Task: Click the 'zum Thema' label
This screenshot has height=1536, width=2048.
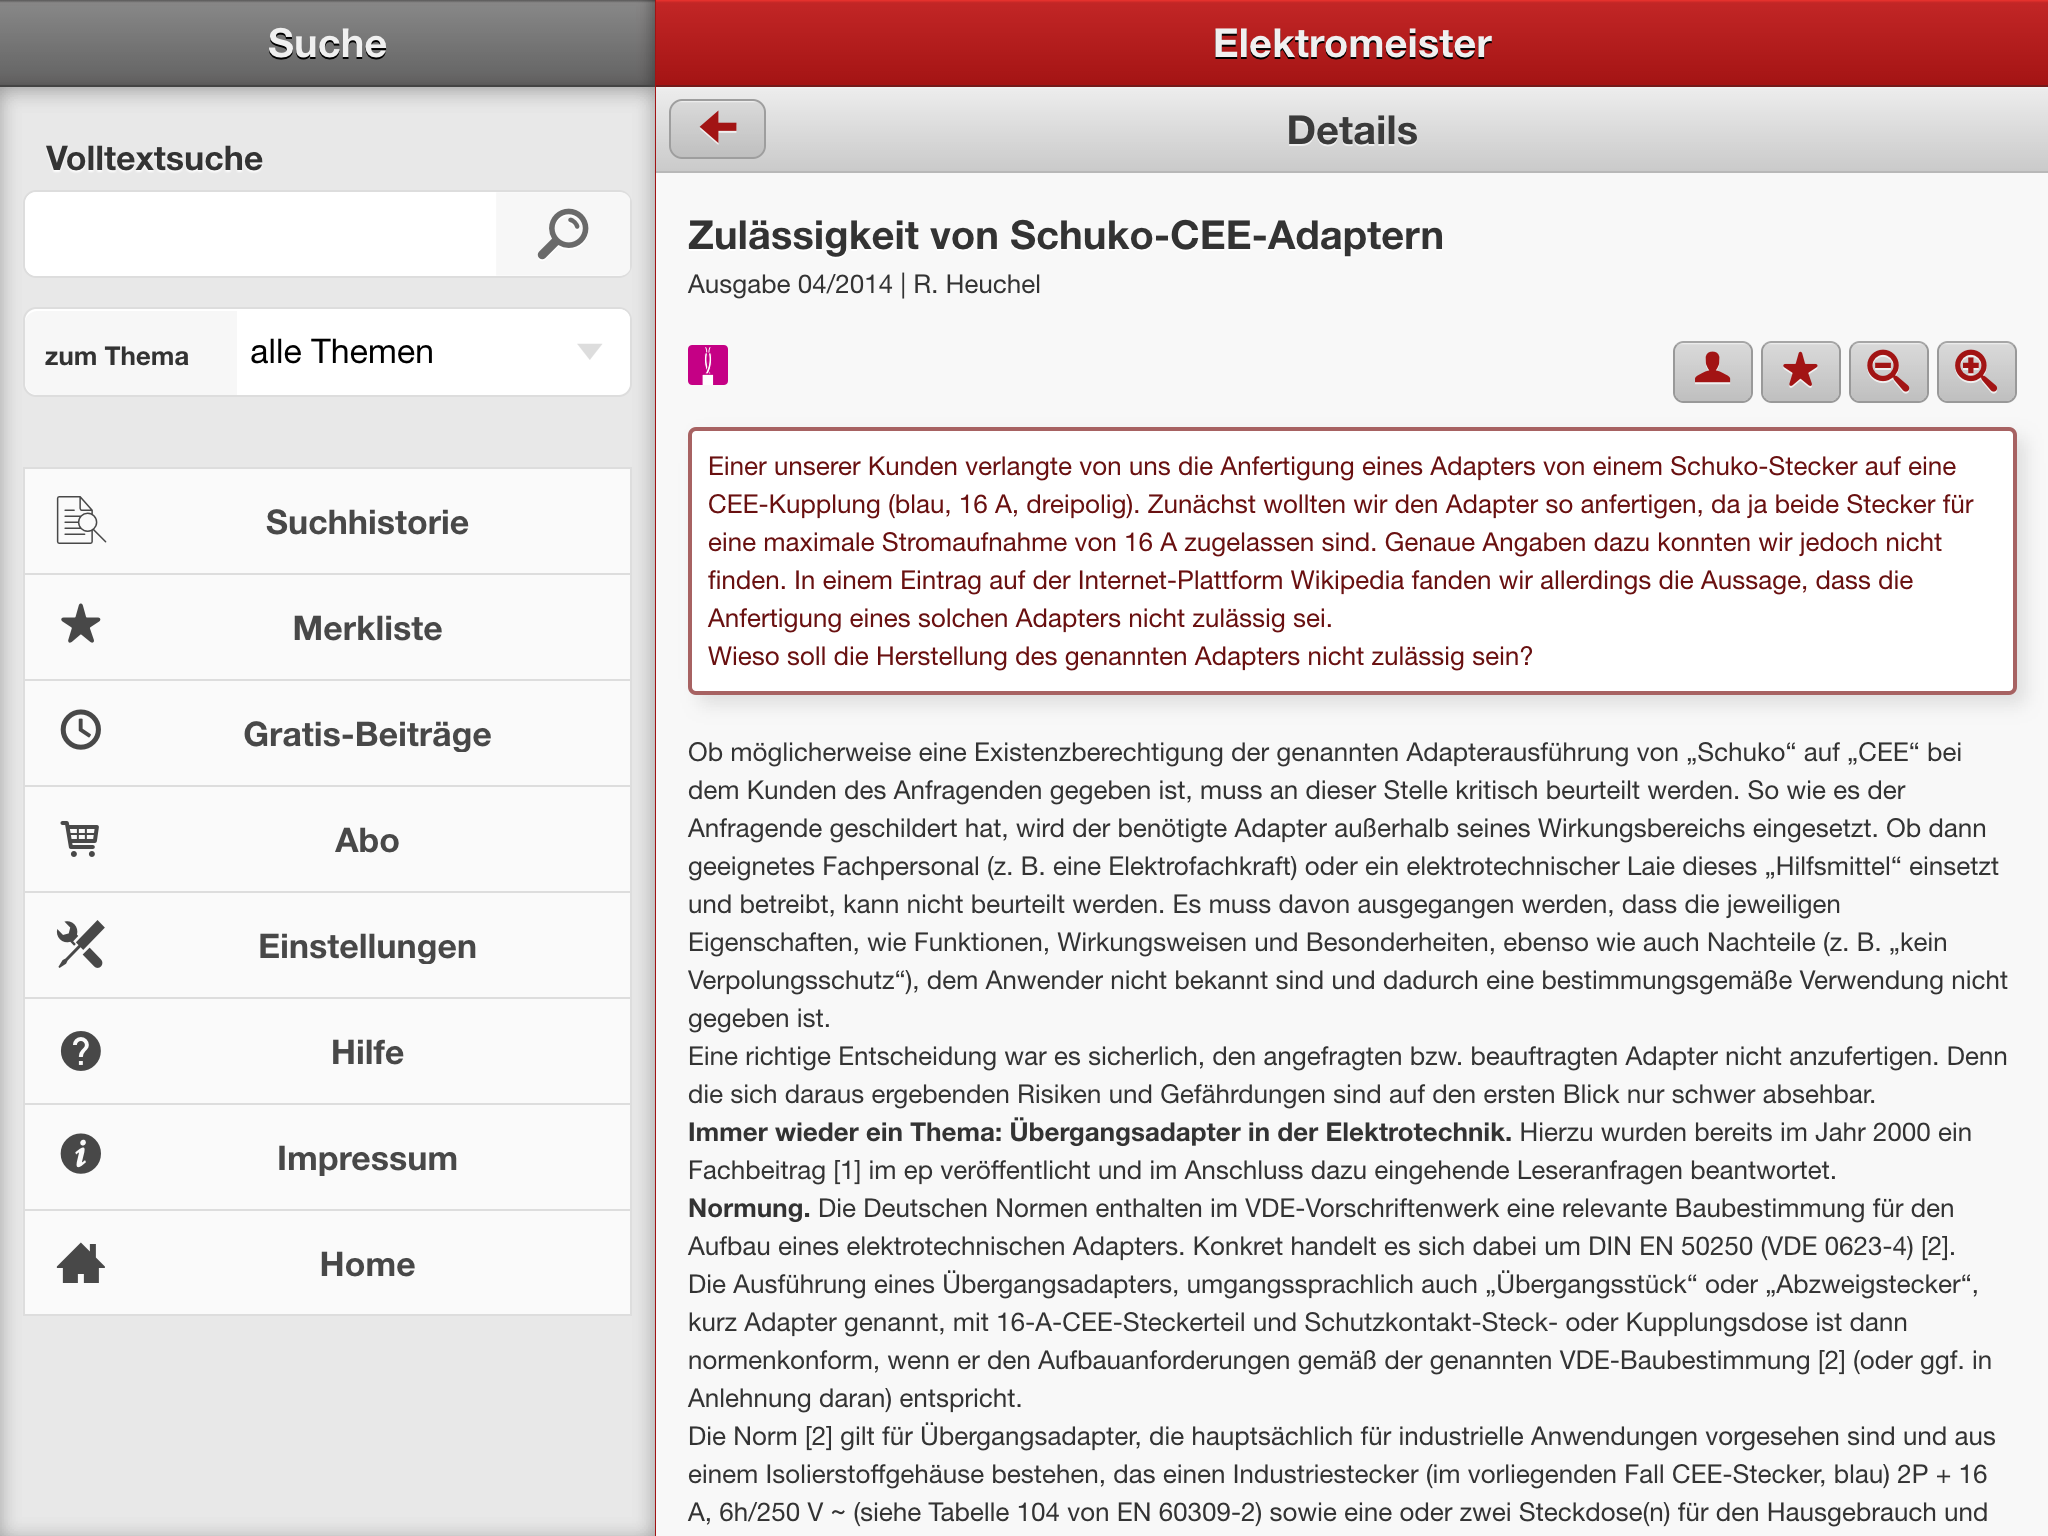Action: [117, 356]
